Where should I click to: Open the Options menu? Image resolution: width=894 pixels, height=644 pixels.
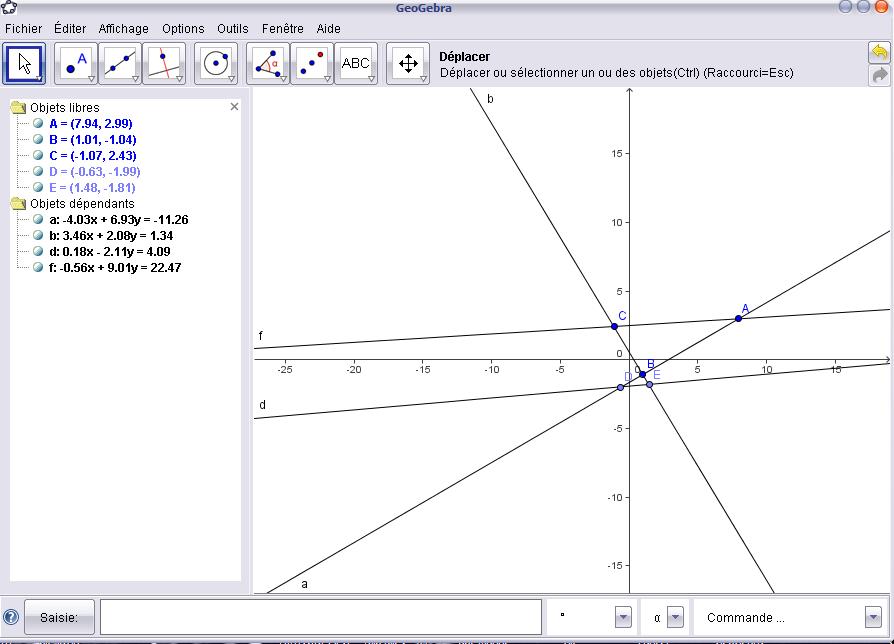[x=183, y=29]
